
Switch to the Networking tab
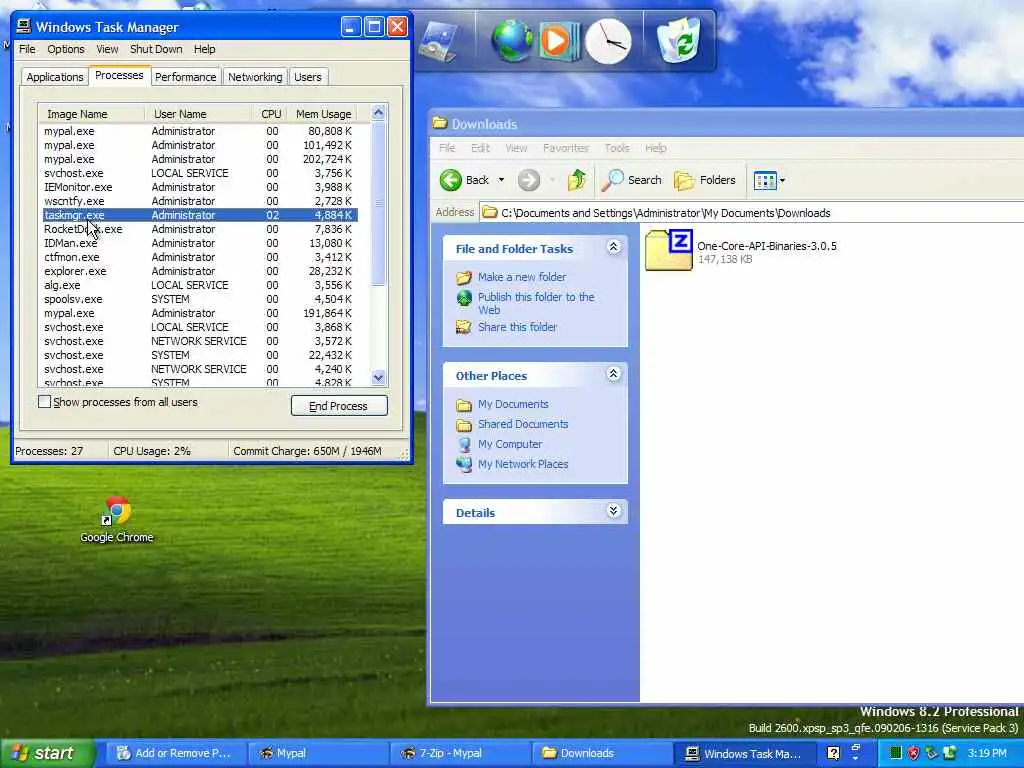[255, 77]
